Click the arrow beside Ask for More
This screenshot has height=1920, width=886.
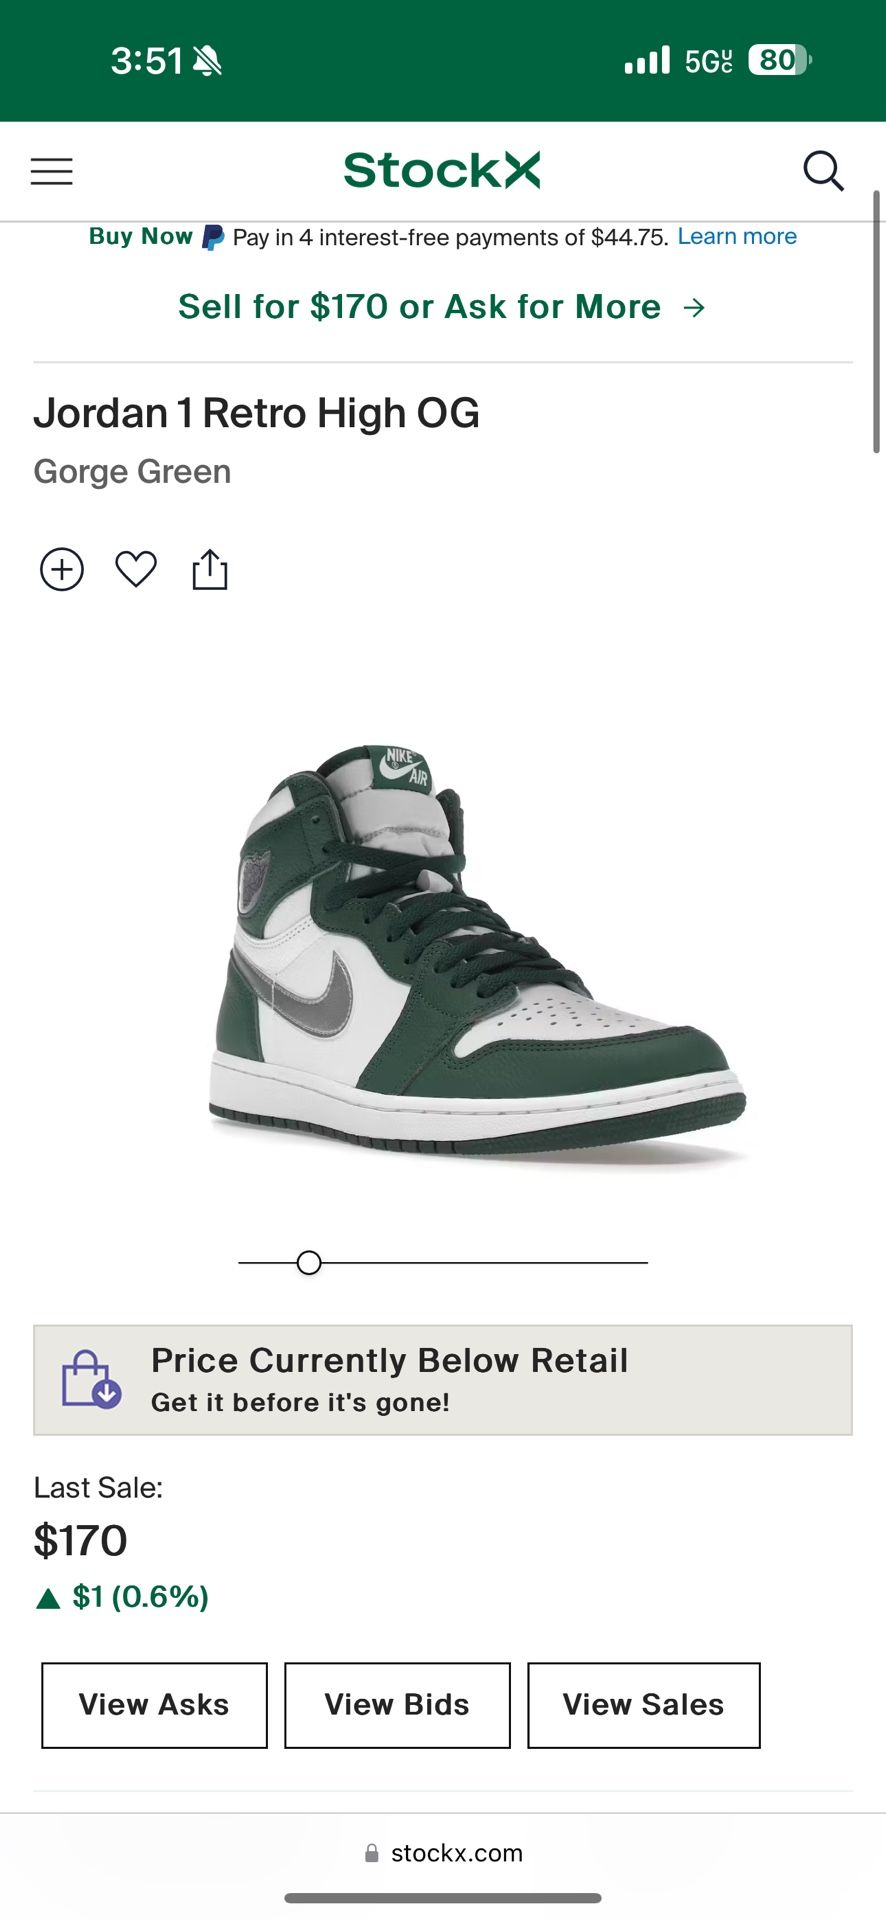[x=694, y=308]
